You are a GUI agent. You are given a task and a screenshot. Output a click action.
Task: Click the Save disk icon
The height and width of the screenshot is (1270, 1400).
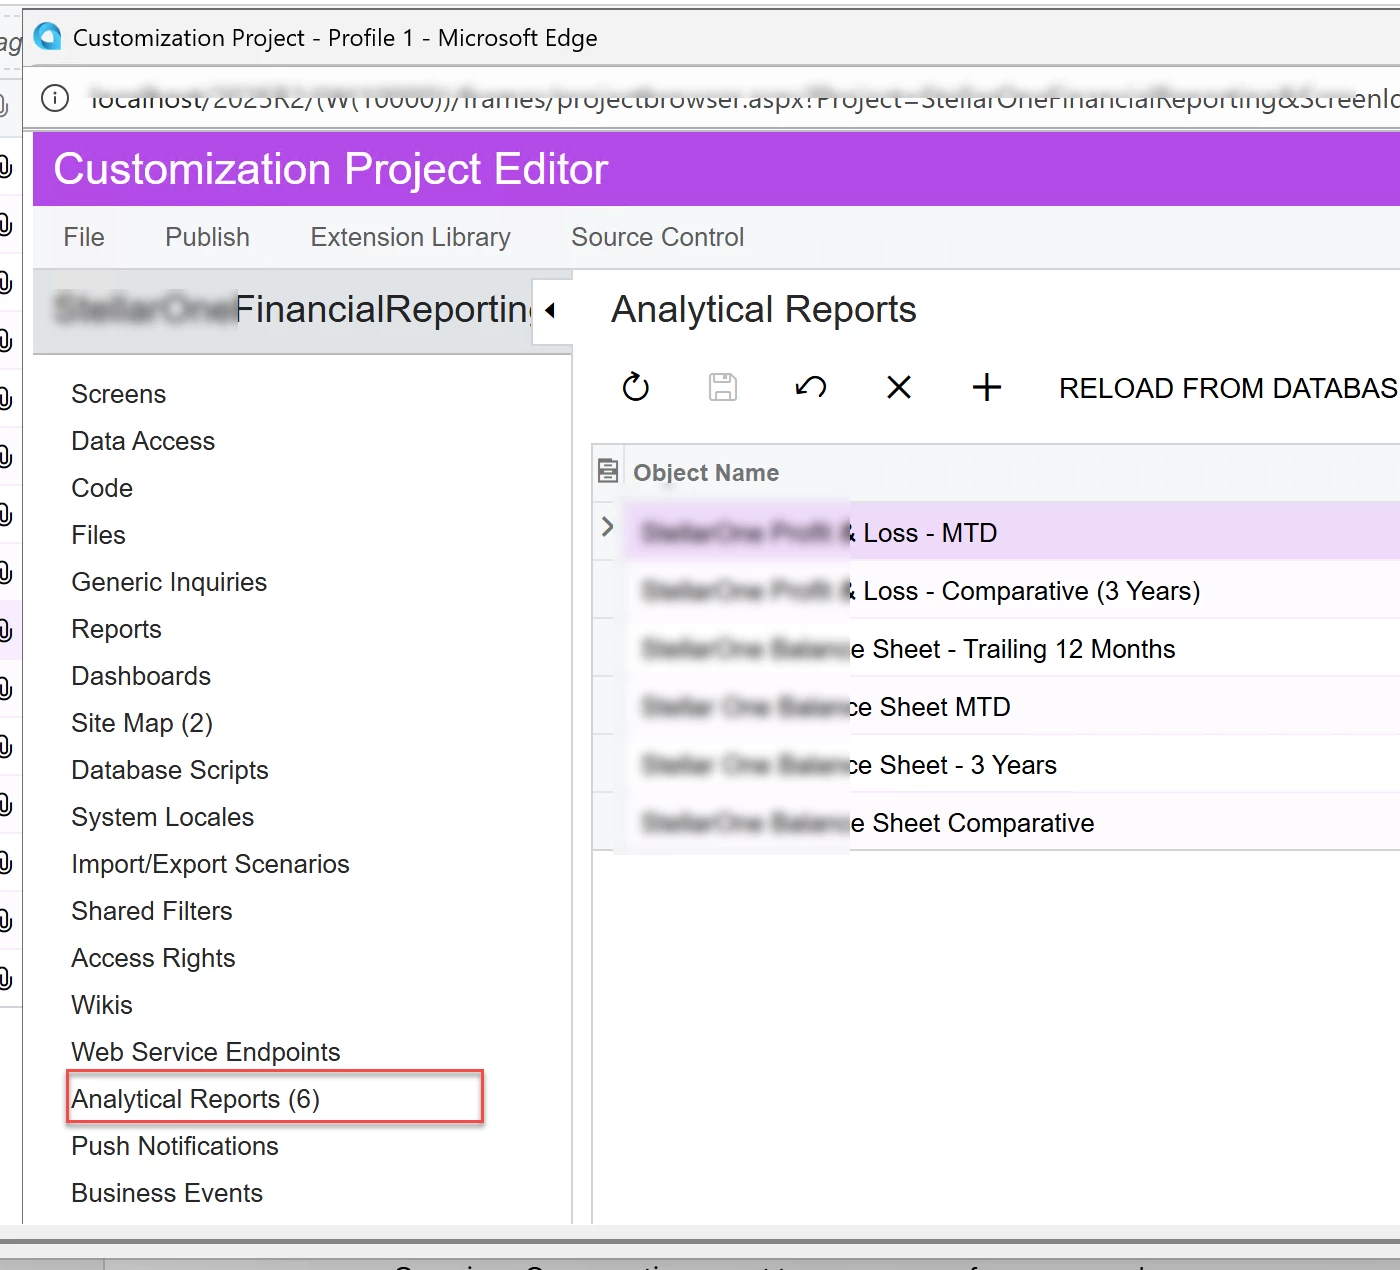coord(723,387)
